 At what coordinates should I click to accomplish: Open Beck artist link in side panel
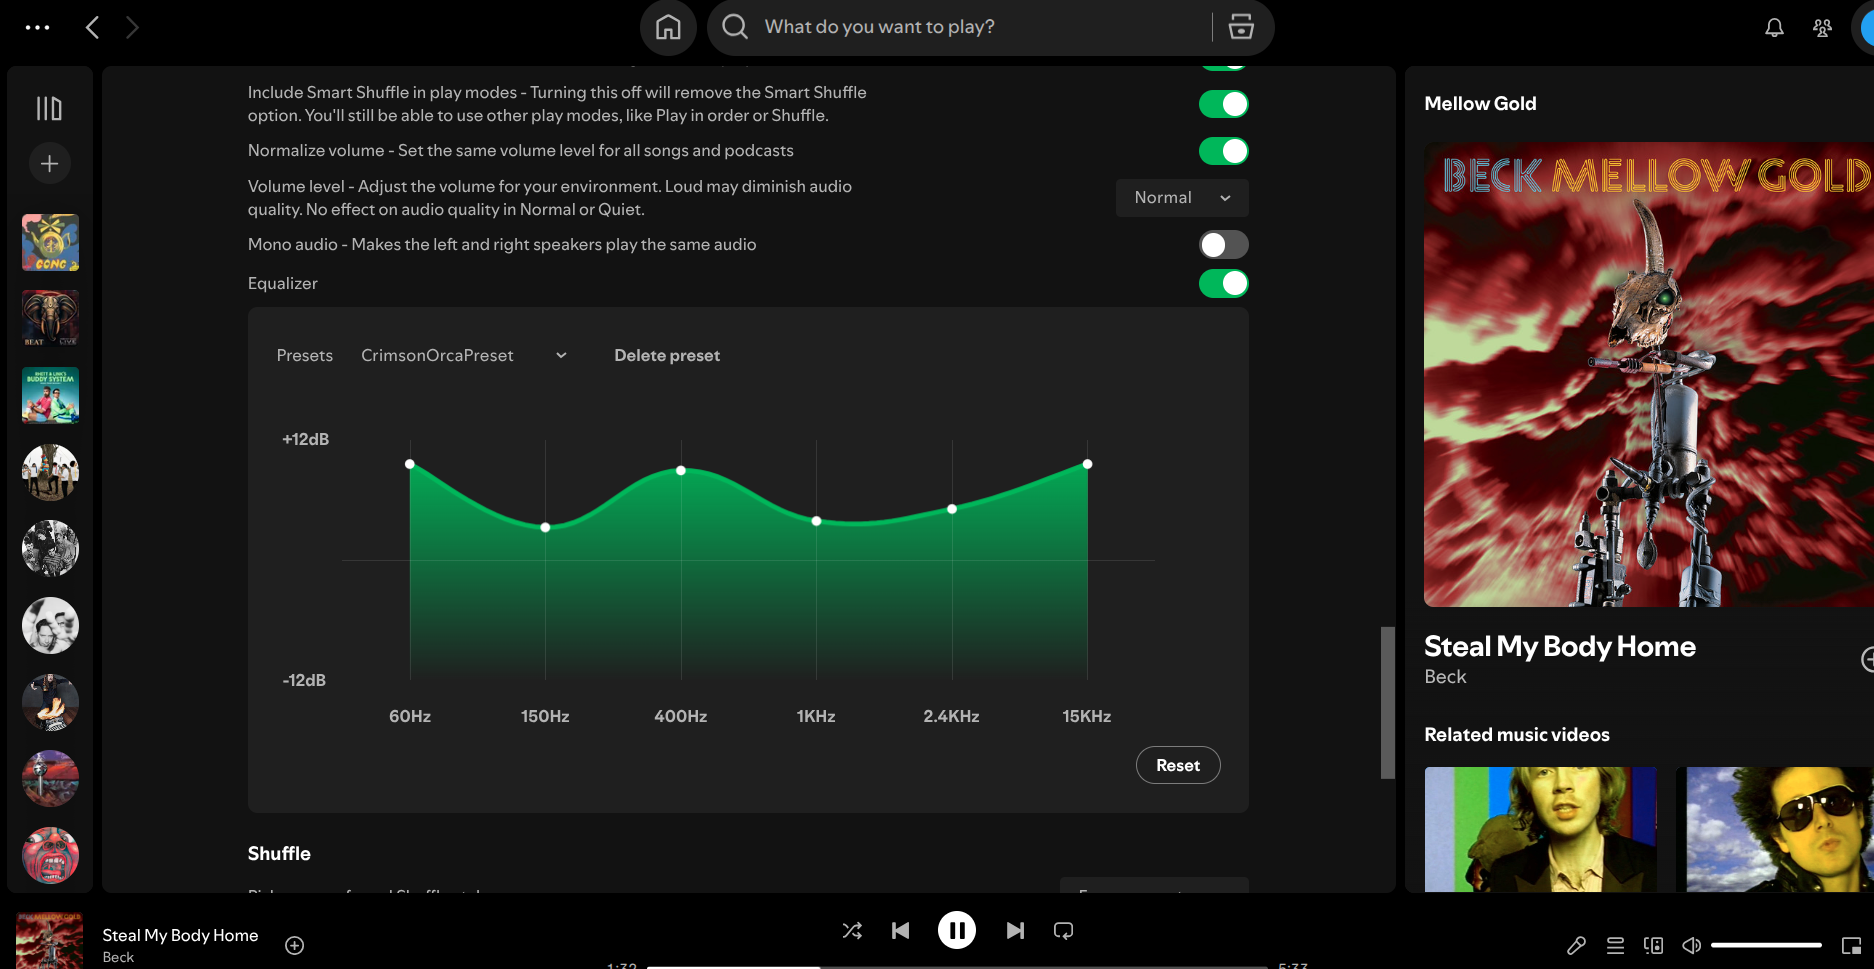[x=1445, y=677]
